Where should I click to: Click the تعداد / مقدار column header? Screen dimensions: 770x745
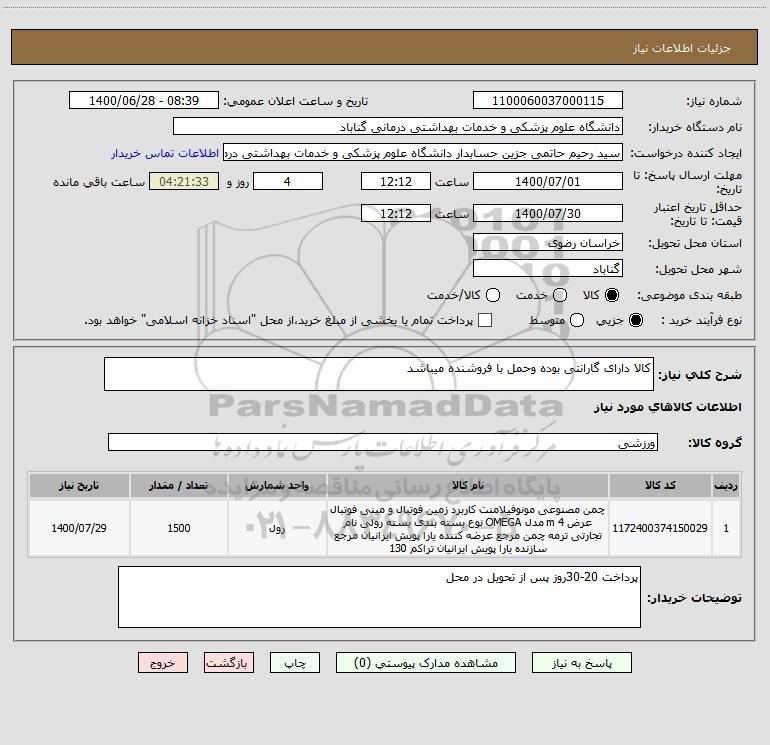(179, 485)
